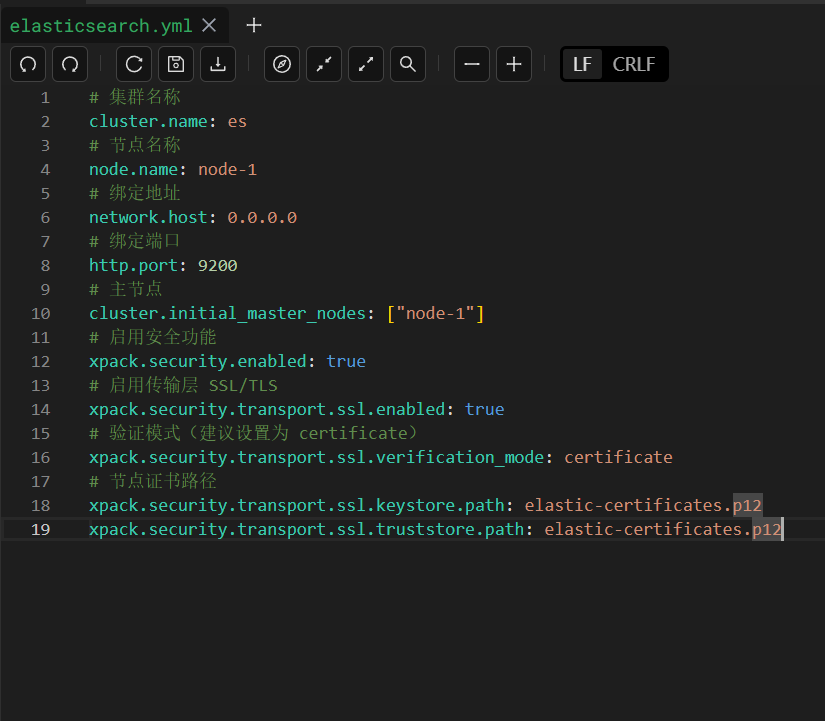Click line number 19 in the gutter
Screen dimensions: 825x721
tap(41, 529)
